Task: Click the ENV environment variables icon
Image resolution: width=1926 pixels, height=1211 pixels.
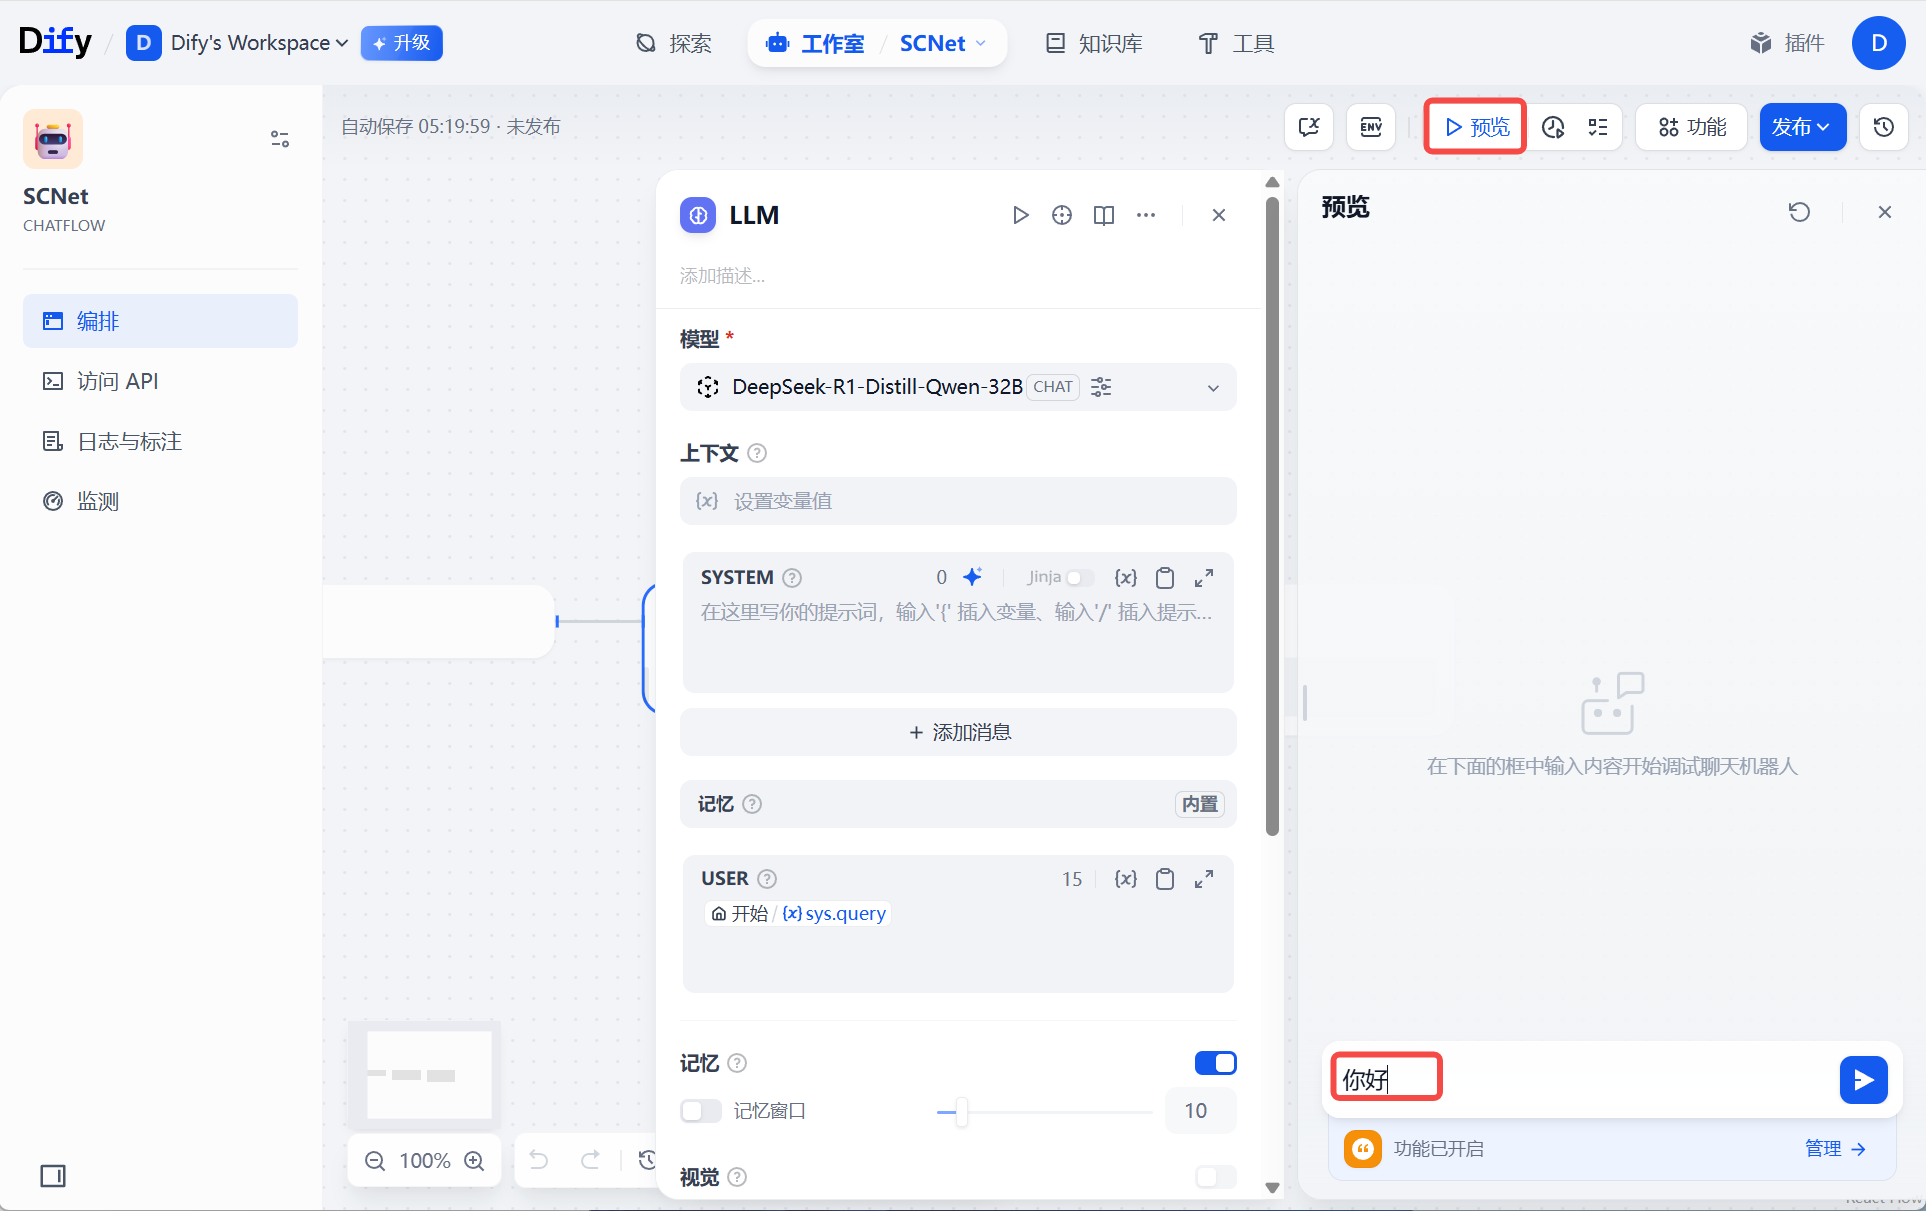Action: [1370, 127]
